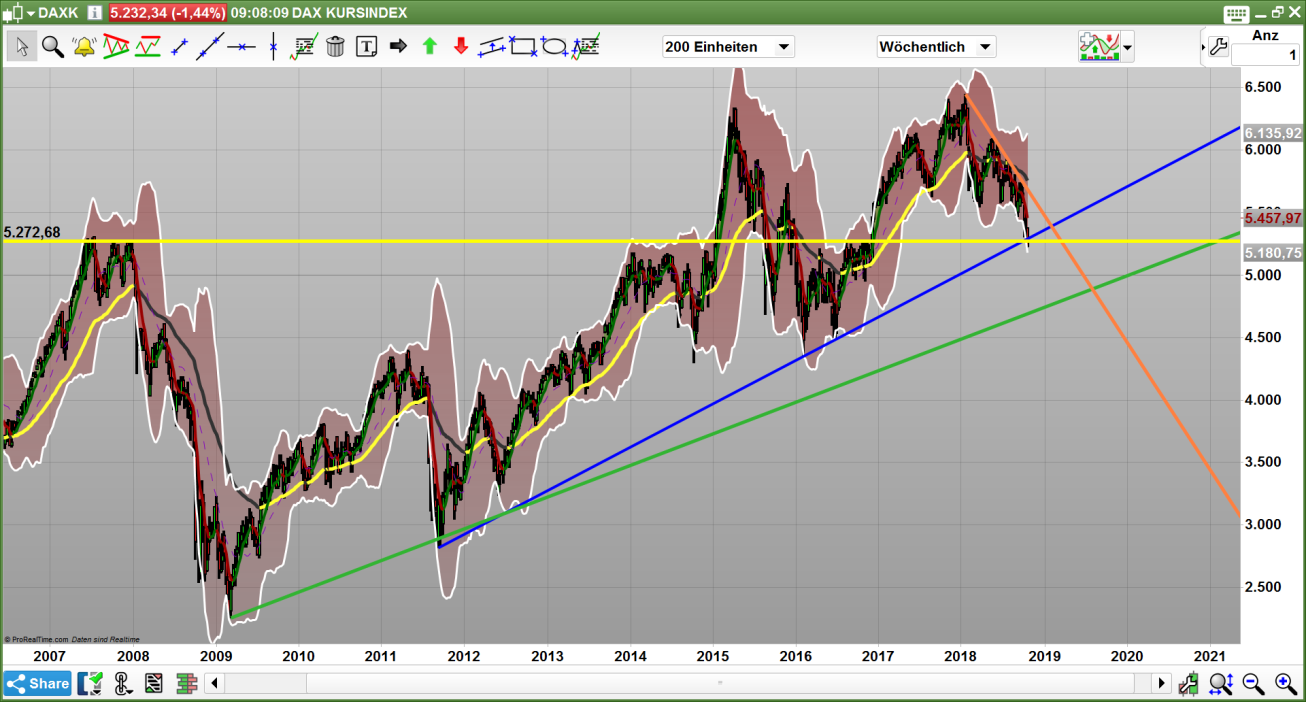1306x702 pixels.
Task: Expand the indicator selector dropdown arrow
Action: 1127,46
